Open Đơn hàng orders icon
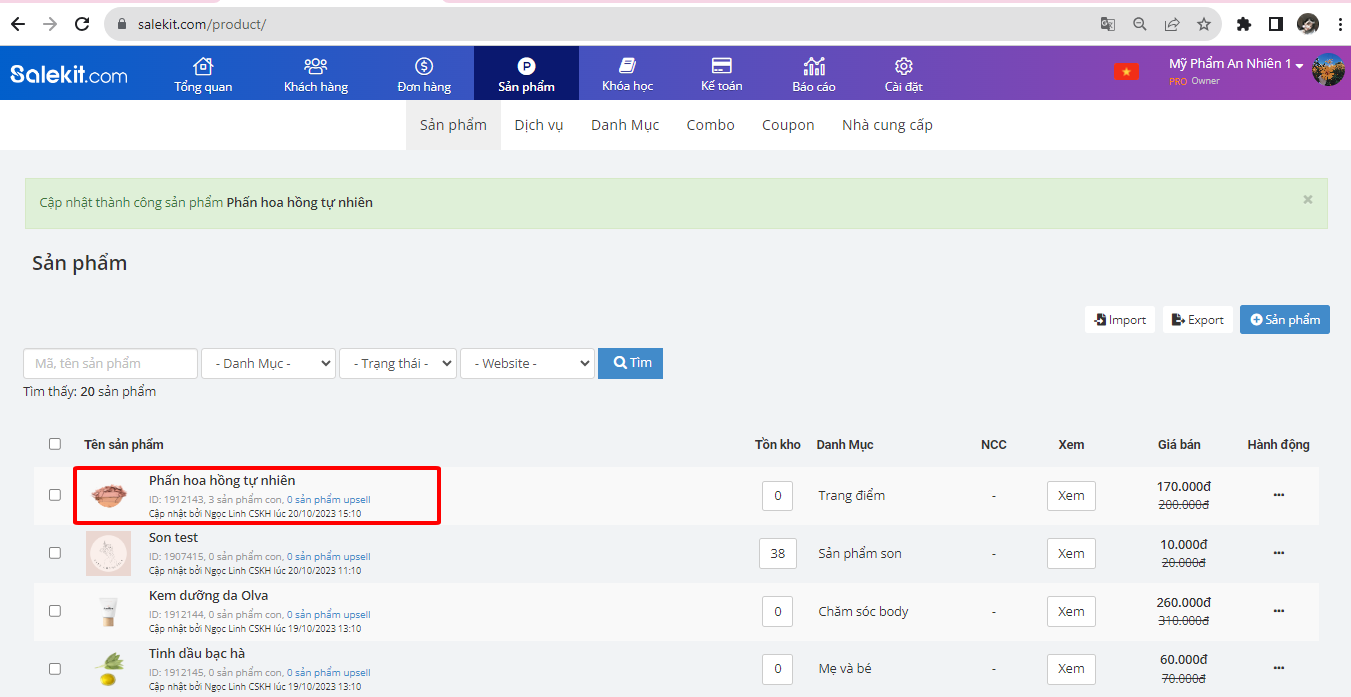1351x697 pixels. pos(424,67)
